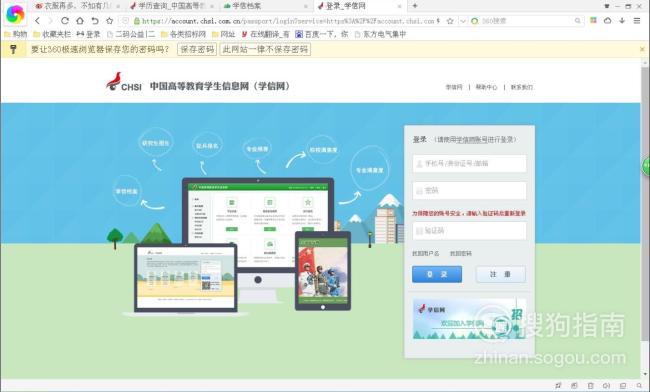650x392 pixels.
Task: Open the browser hamburger menu
Action: (x=637, y=20)
